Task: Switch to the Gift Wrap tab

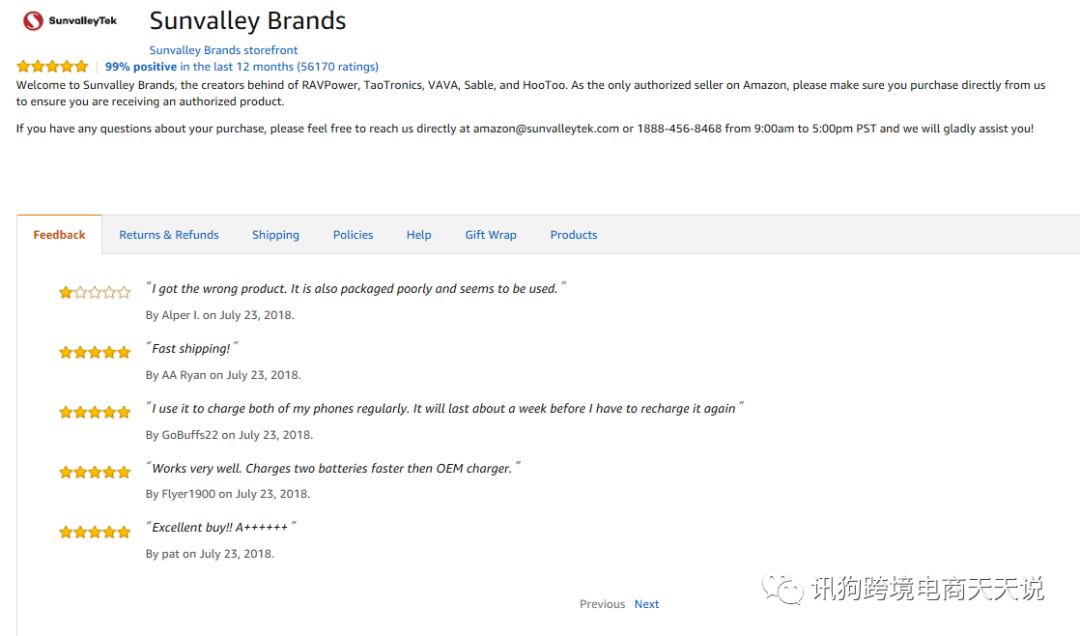Action: tap(491, 235)
